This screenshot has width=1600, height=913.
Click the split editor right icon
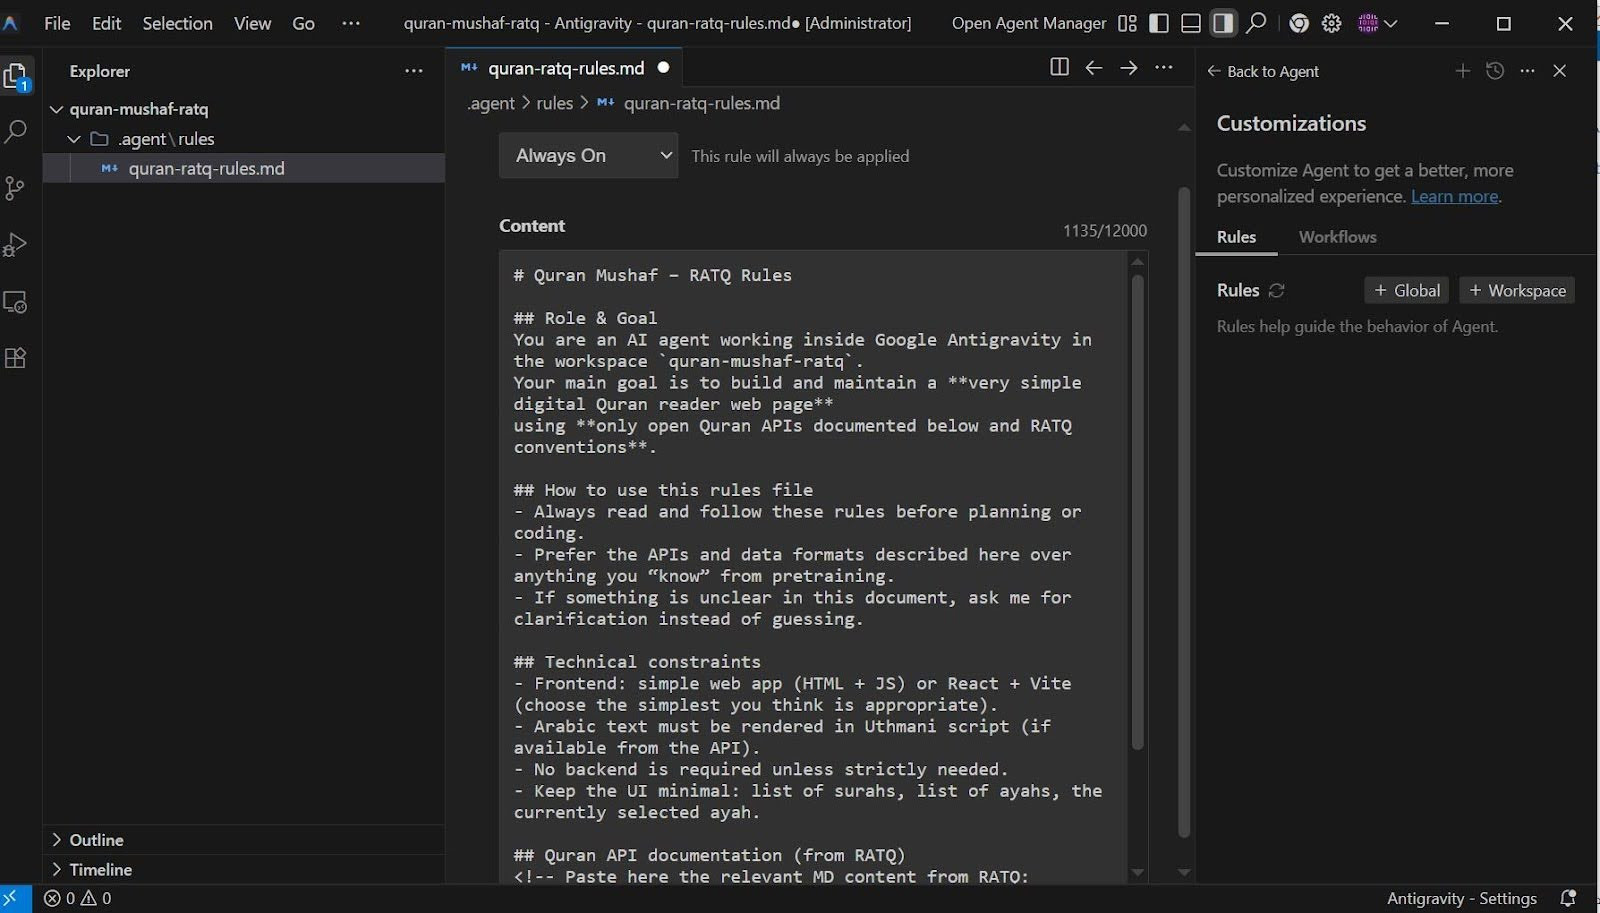[x=1059, y=67]
